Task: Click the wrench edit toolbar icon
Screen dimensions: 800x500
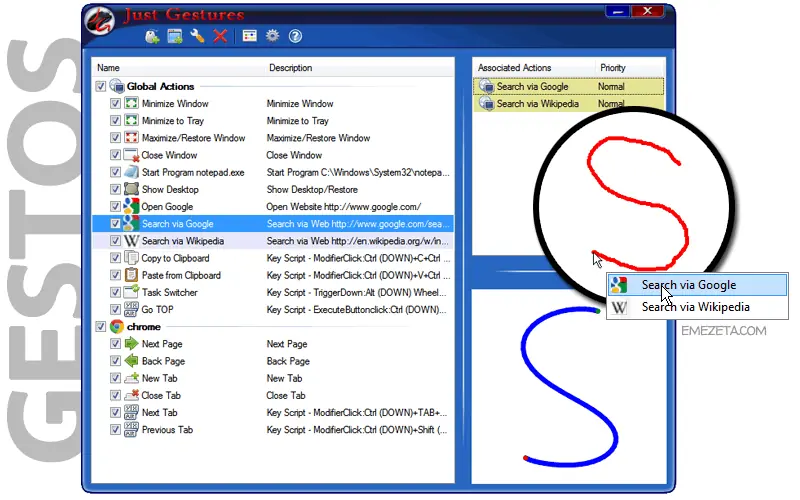Action: [x=197, y=36]
